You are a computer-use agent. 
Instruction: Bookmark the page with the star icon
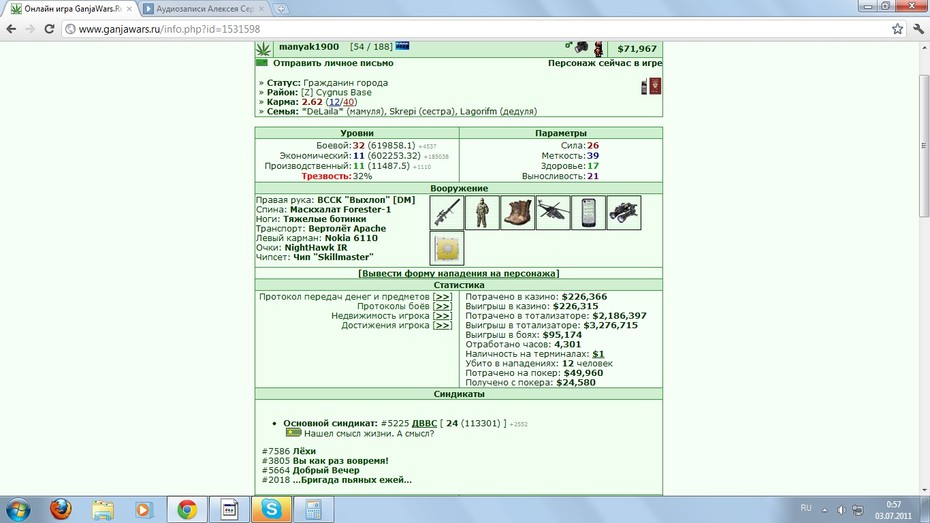coord(897,28)
